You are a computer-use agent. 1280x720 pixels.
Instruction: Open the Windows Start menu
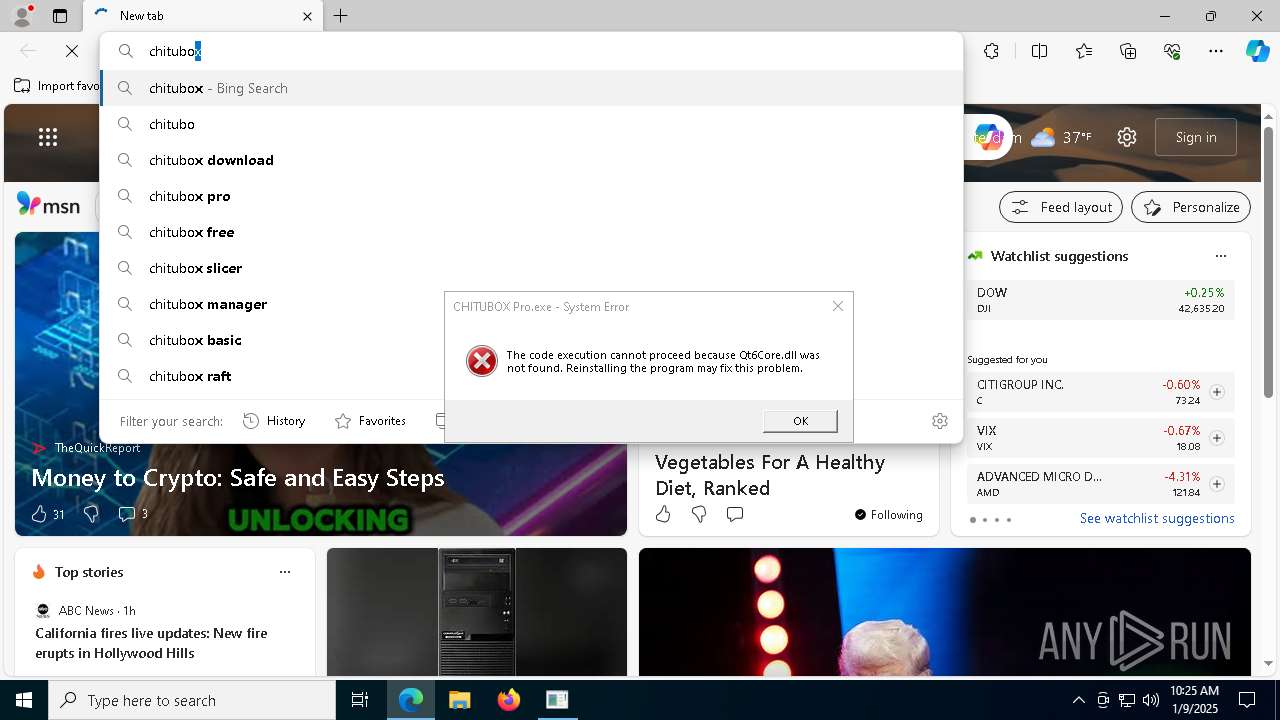24,700
